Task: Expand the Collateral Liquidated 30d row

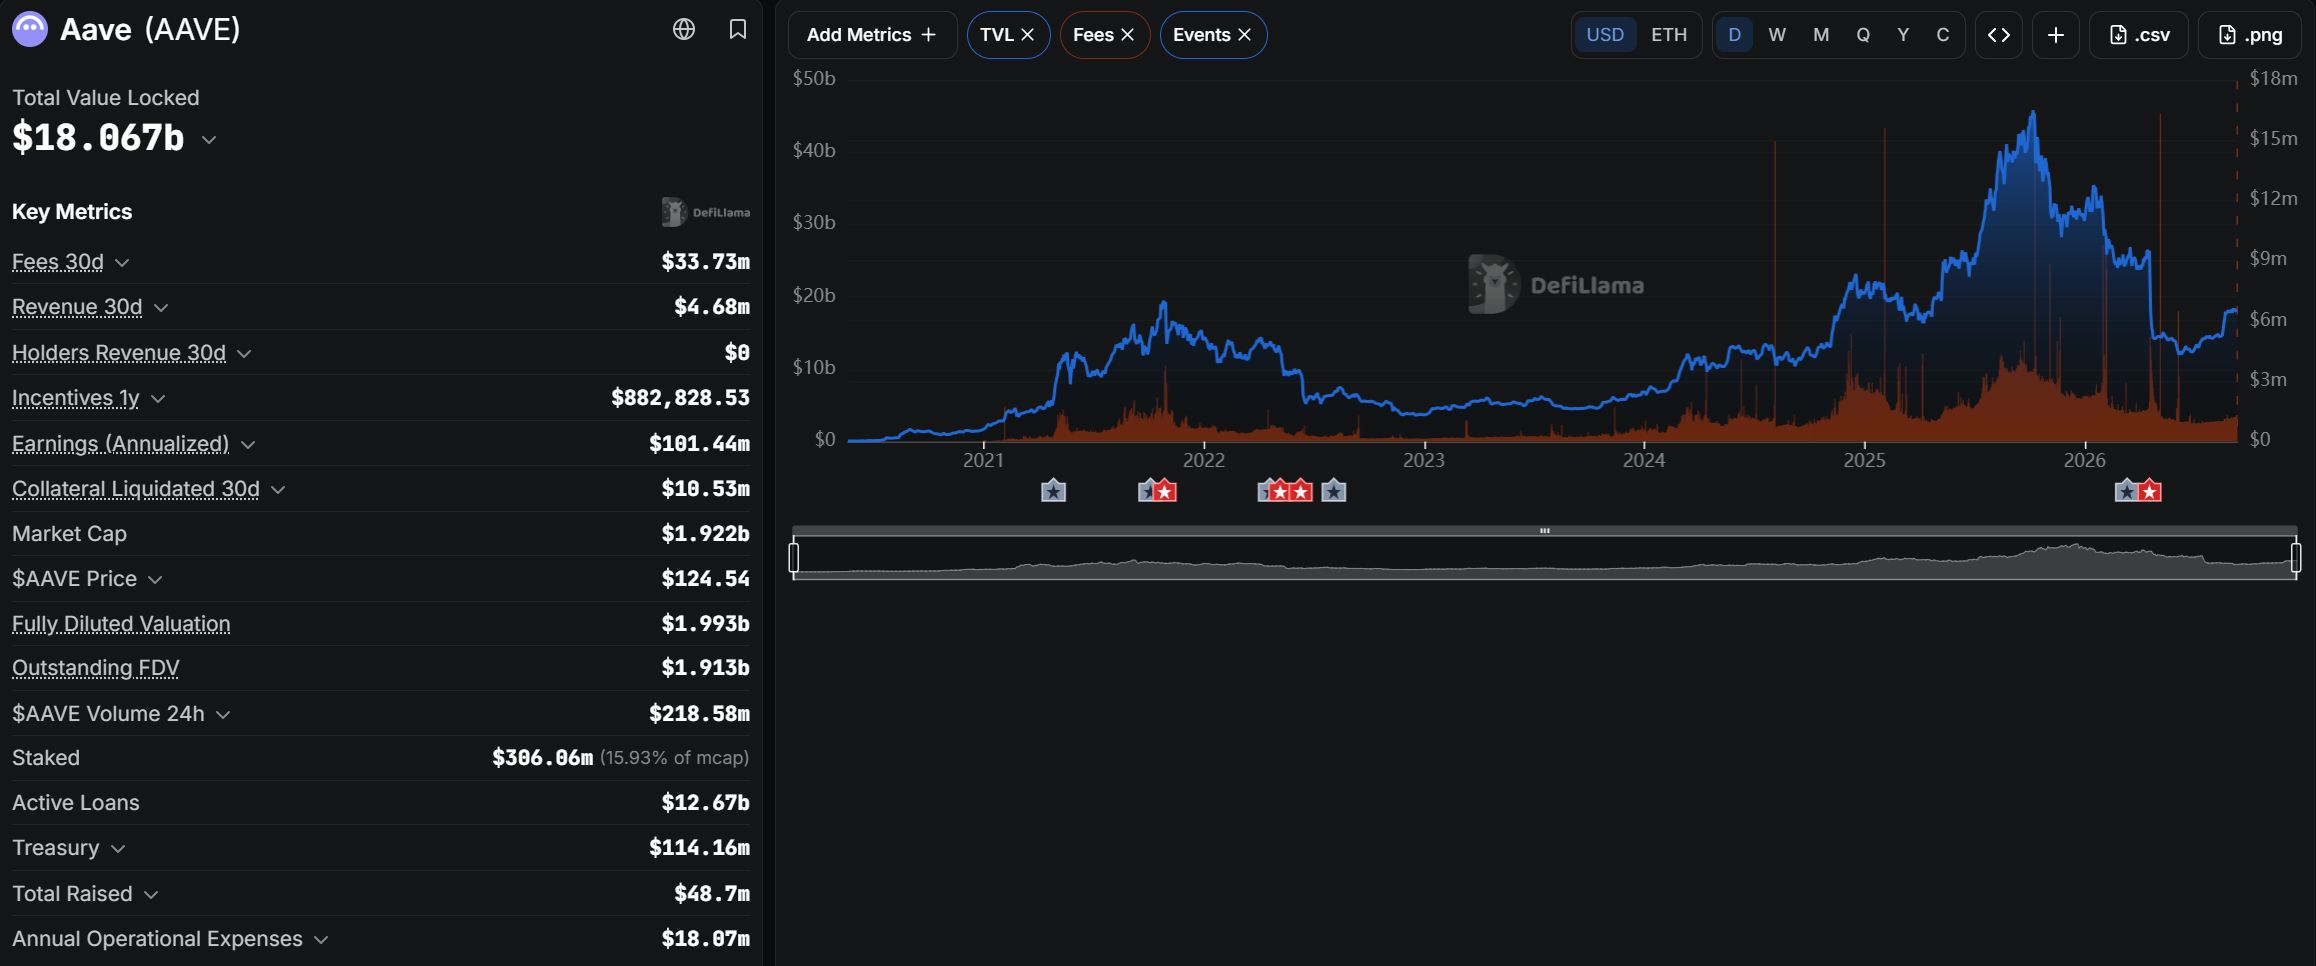Action: coord(278,490)
